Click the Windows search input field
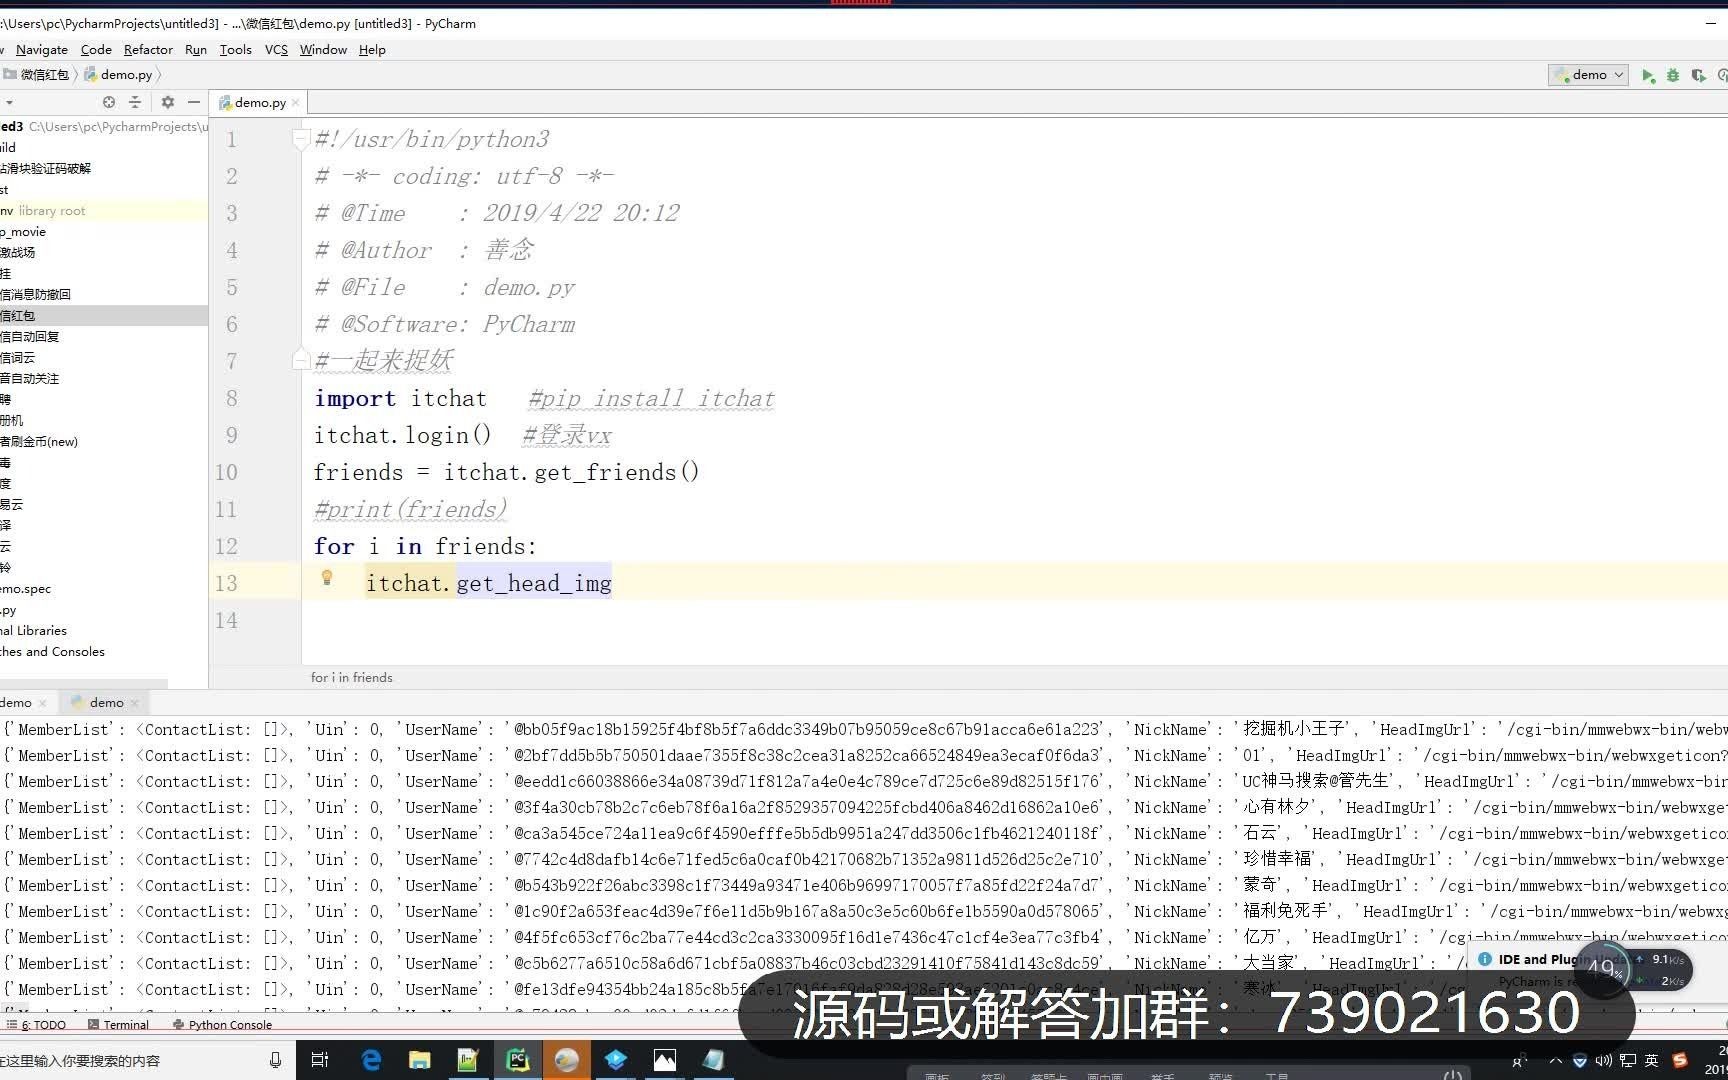 (x=130, y=1061)
